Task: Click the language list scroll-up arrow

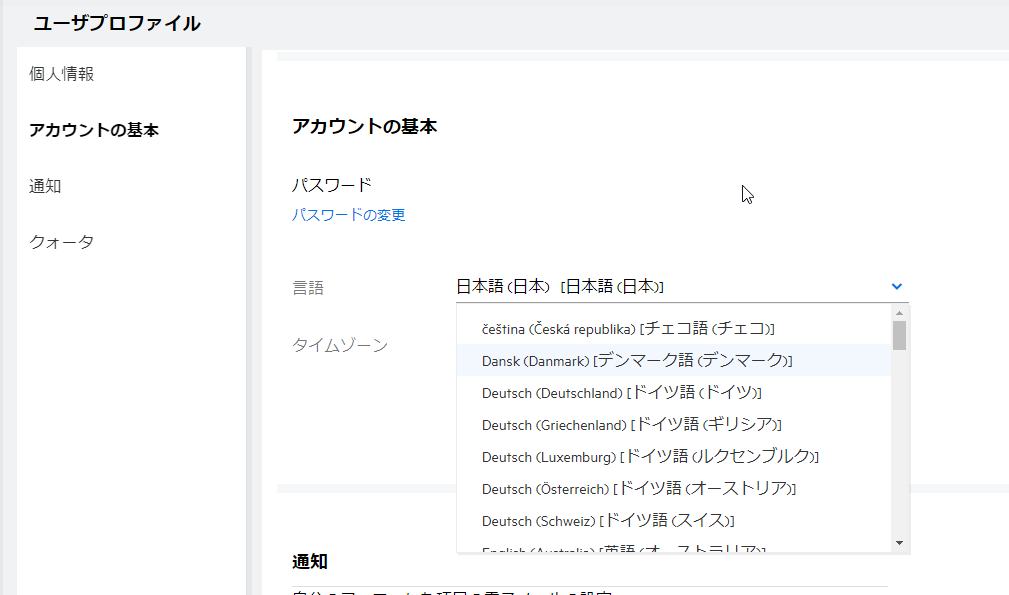Action: 900,313
